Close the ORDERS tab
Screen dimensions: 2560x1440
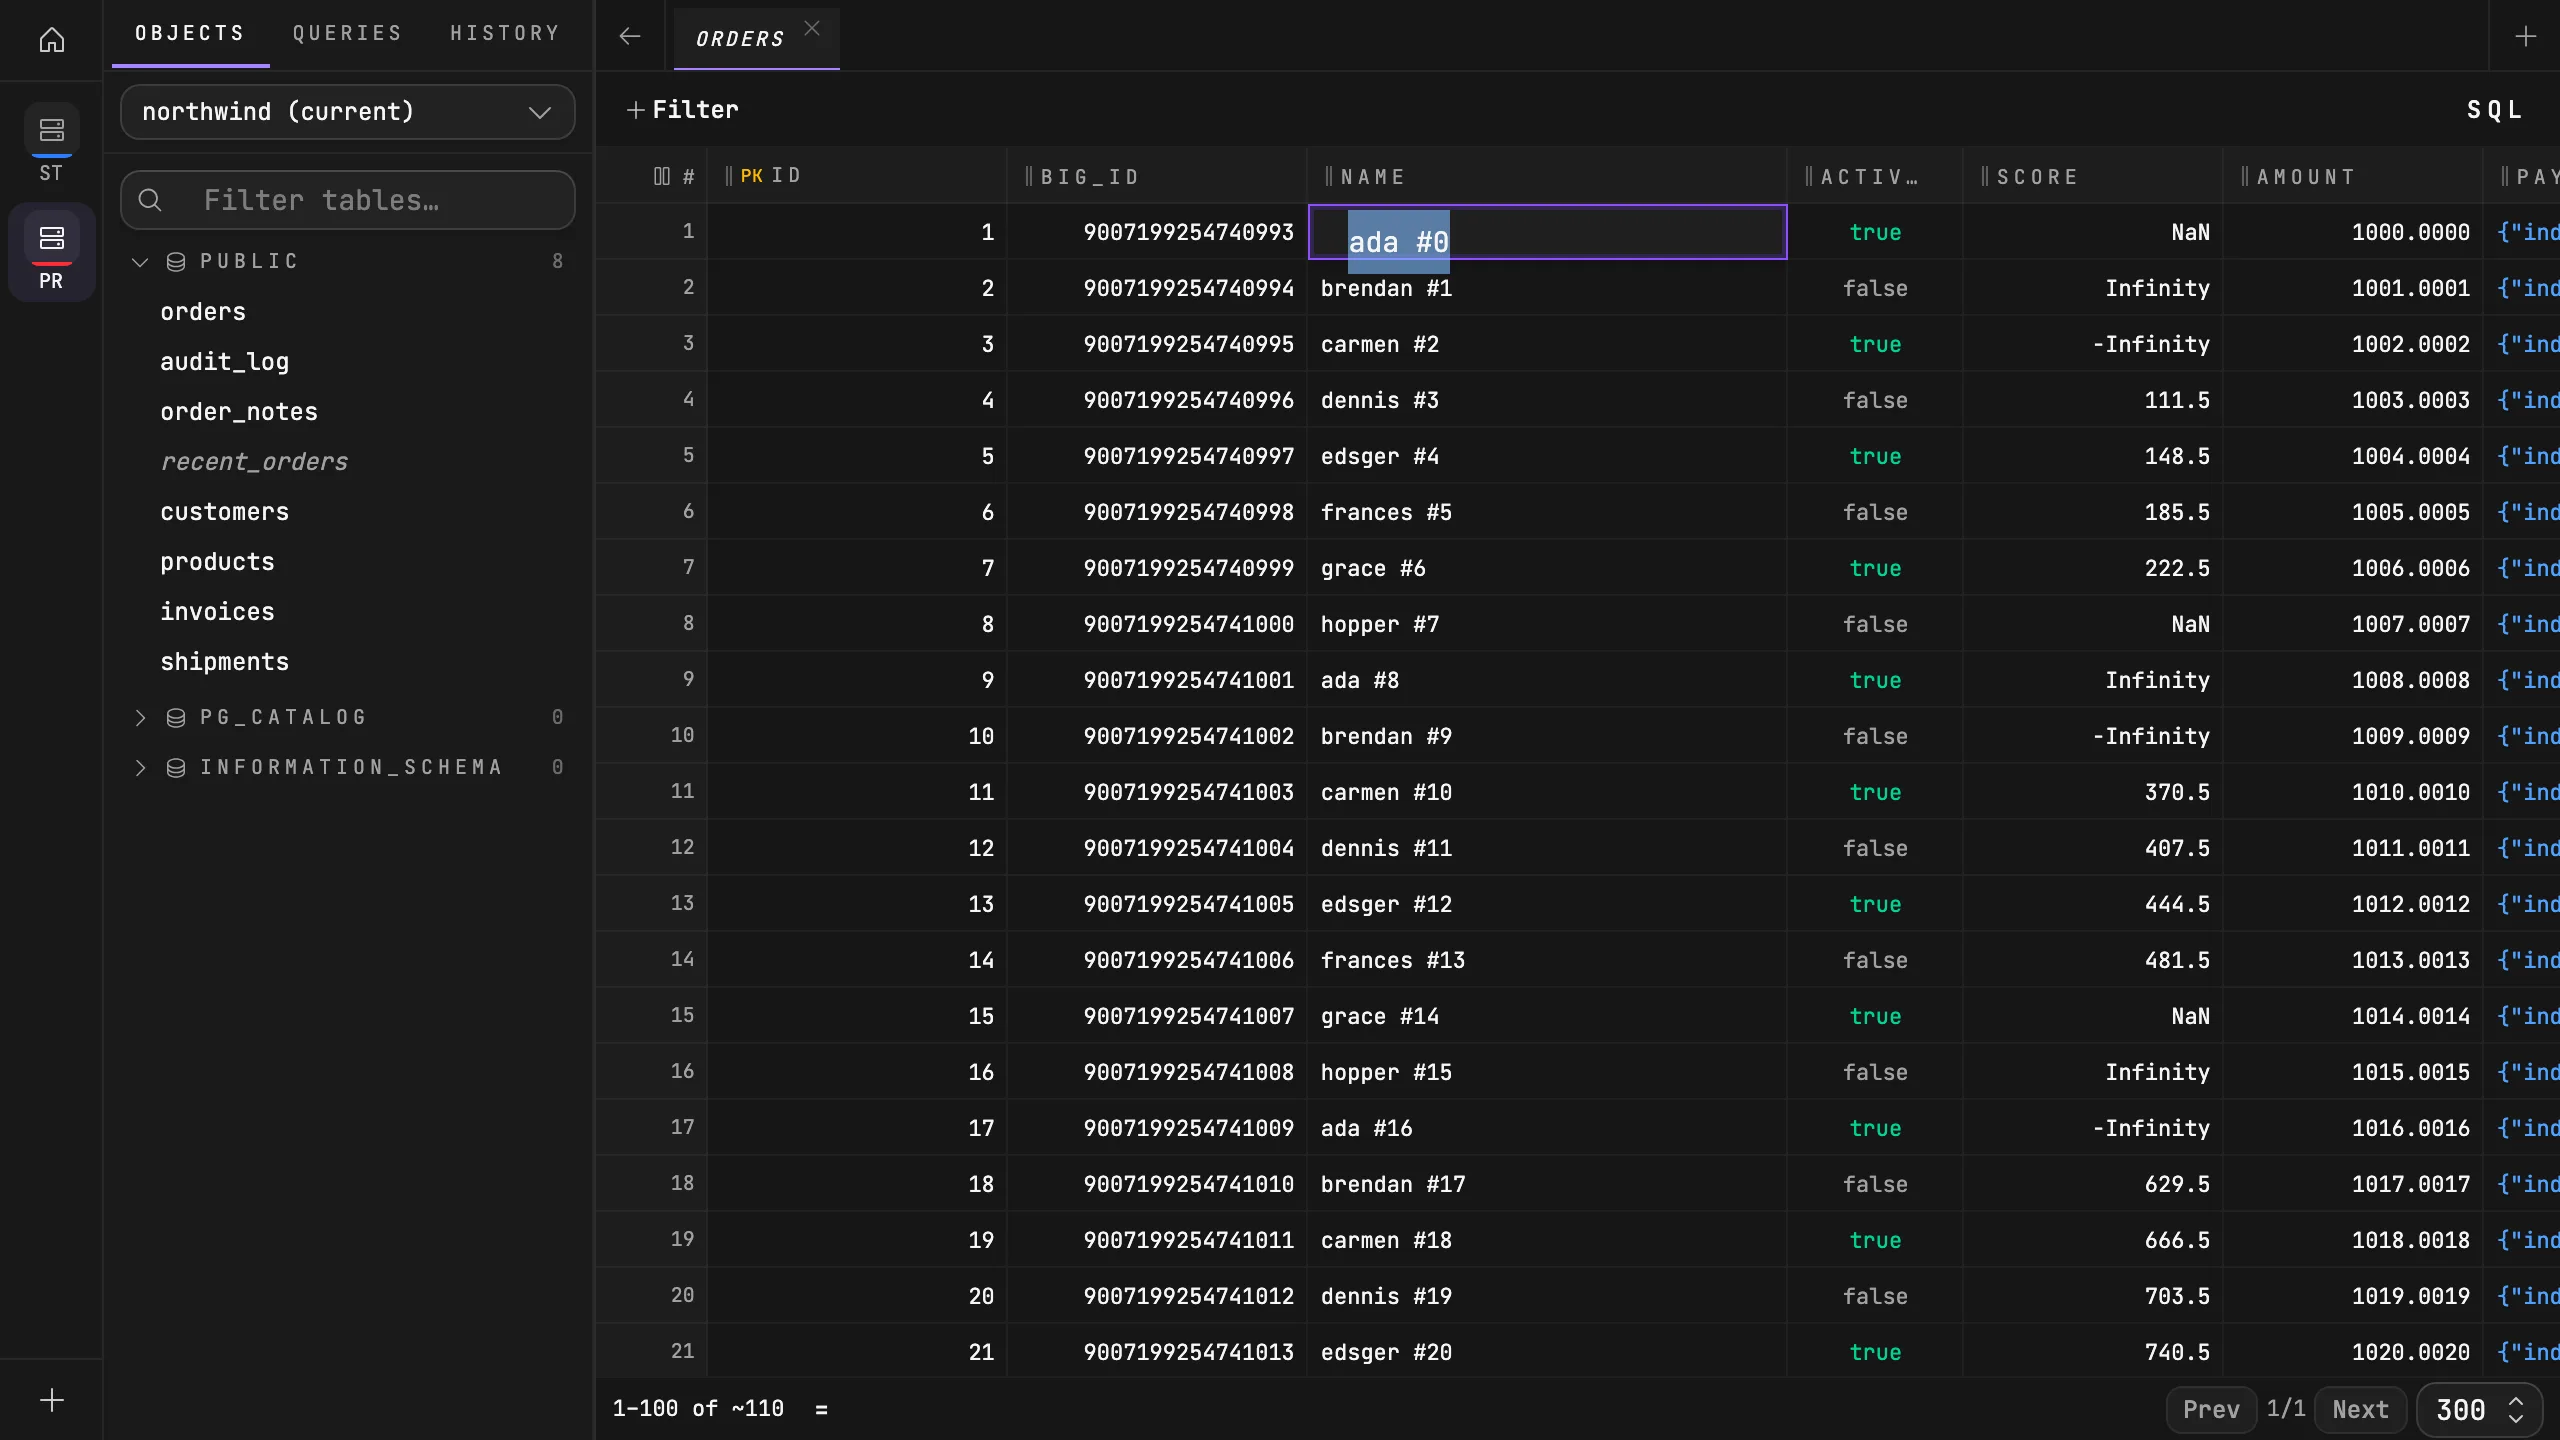click(x=812, y=29)
